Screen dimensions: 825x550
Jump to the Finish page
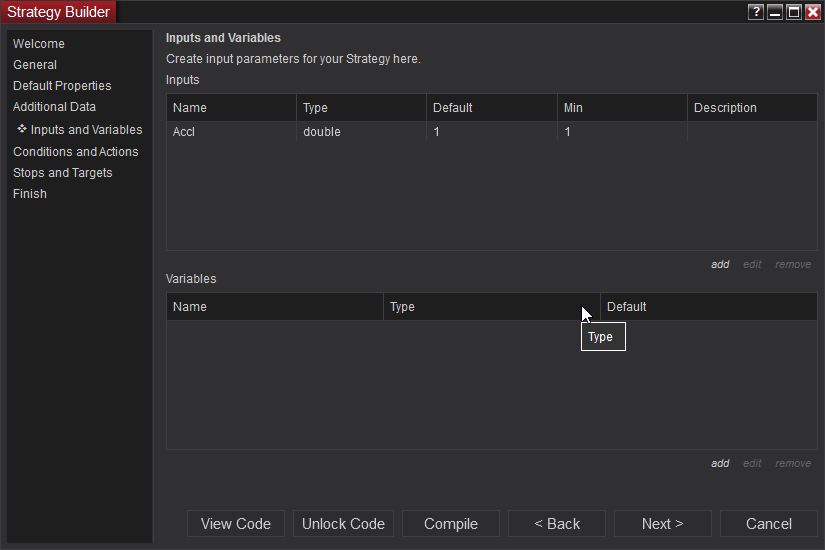click(x=30, y=194)
